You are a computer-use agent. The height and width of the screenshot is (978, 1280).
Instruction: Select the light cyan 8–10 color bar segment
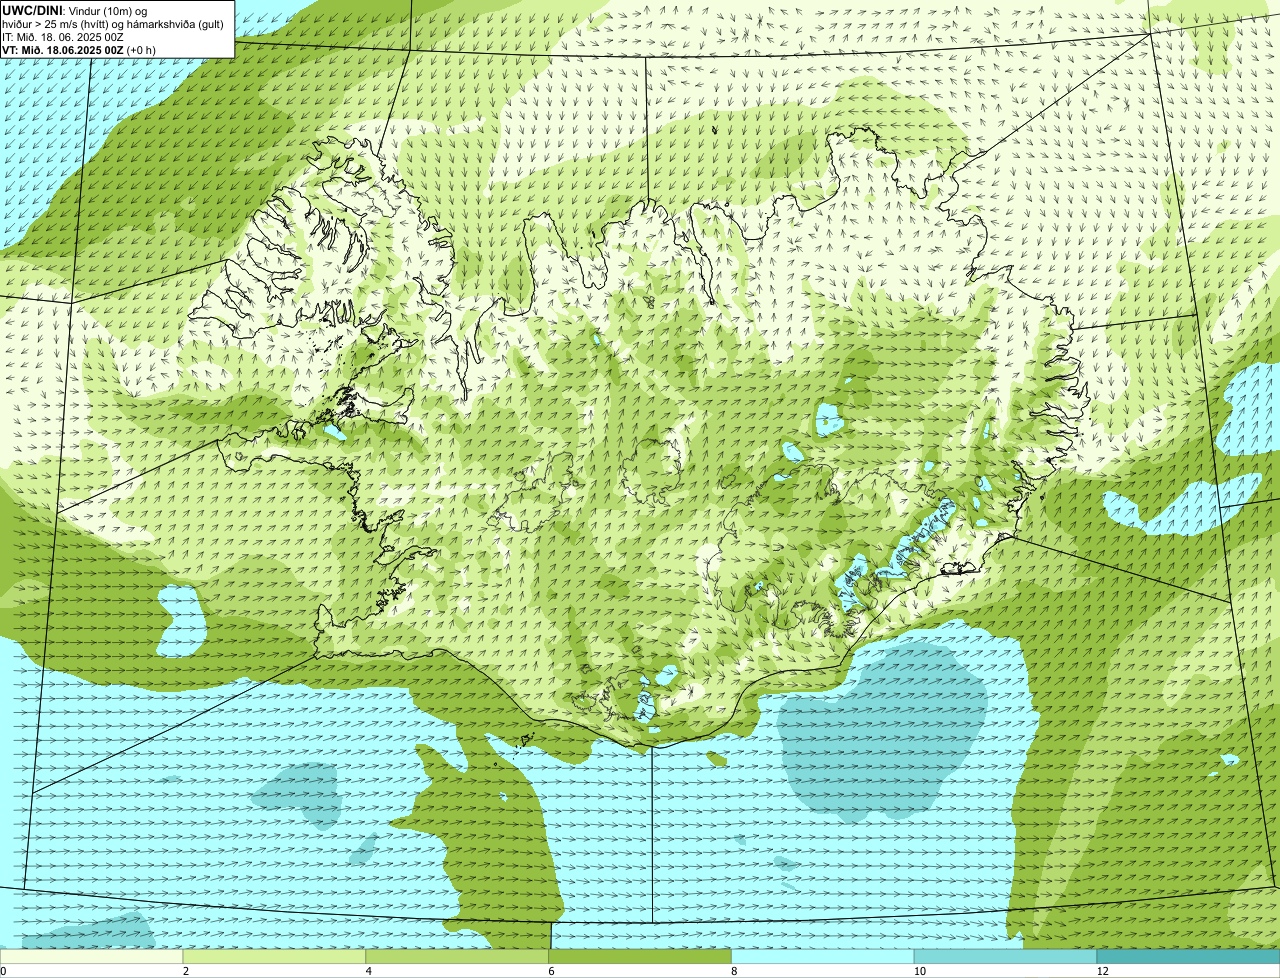click(823, 957)
